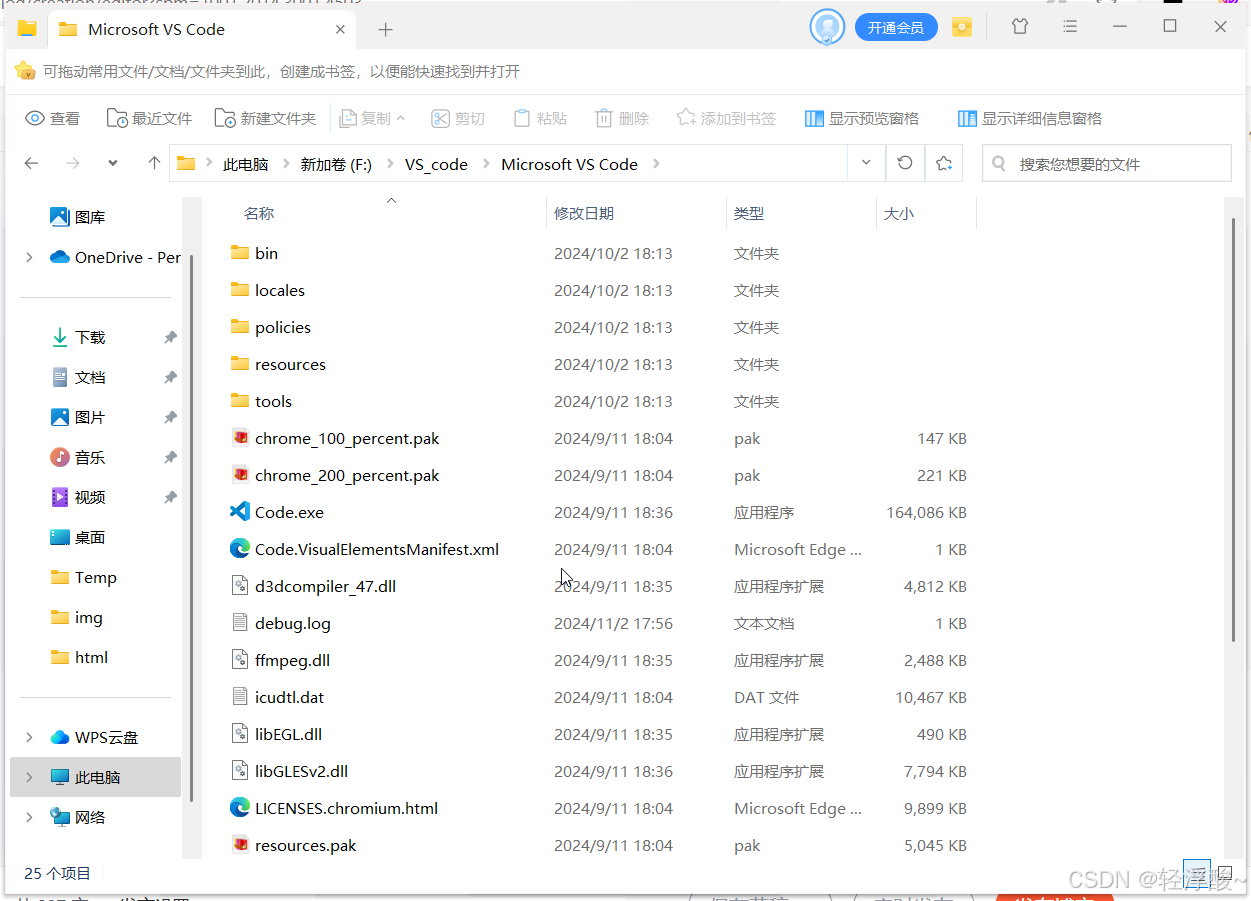Open 图库 in the sidebar
Viewport: 1251px width, 901px height.
(78, 217)
